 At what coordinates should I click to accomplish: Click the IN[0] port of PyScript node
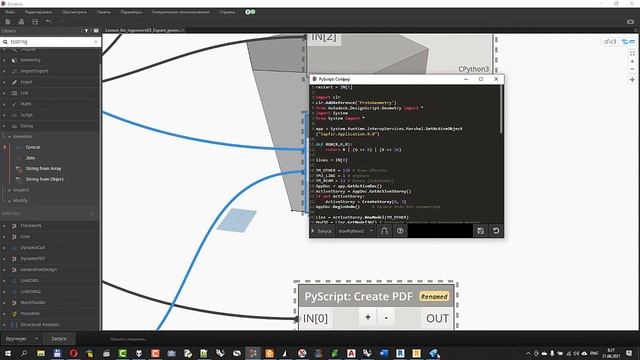[x=315, y=318]
